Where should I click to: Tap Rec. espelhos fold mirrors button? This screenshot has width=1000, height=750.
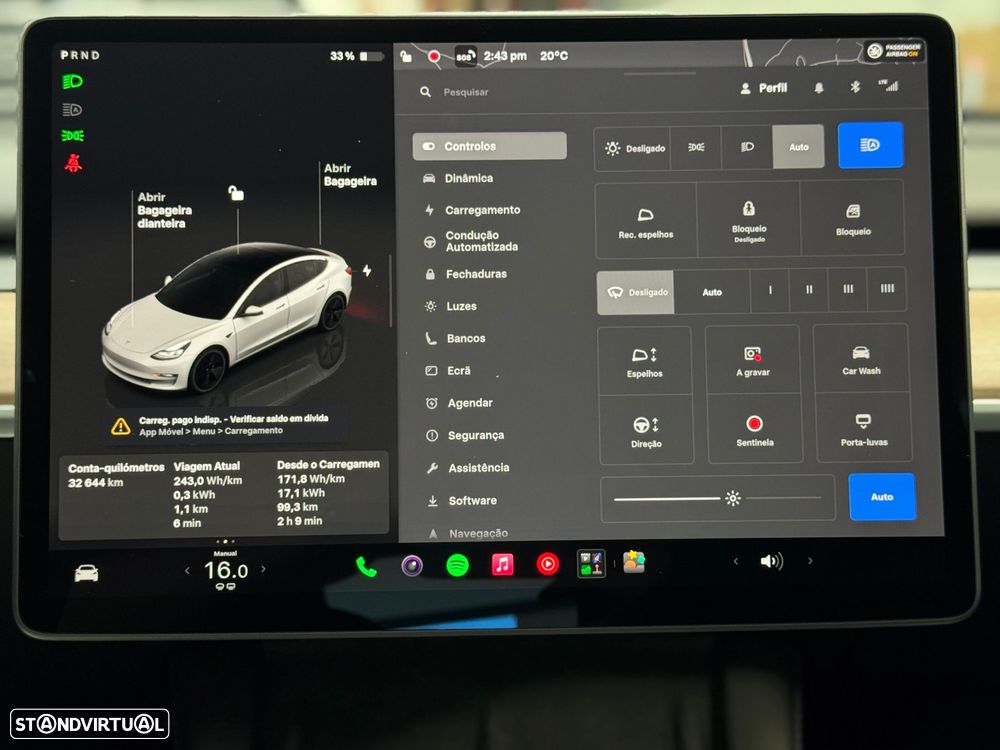(x=645, y=221)
